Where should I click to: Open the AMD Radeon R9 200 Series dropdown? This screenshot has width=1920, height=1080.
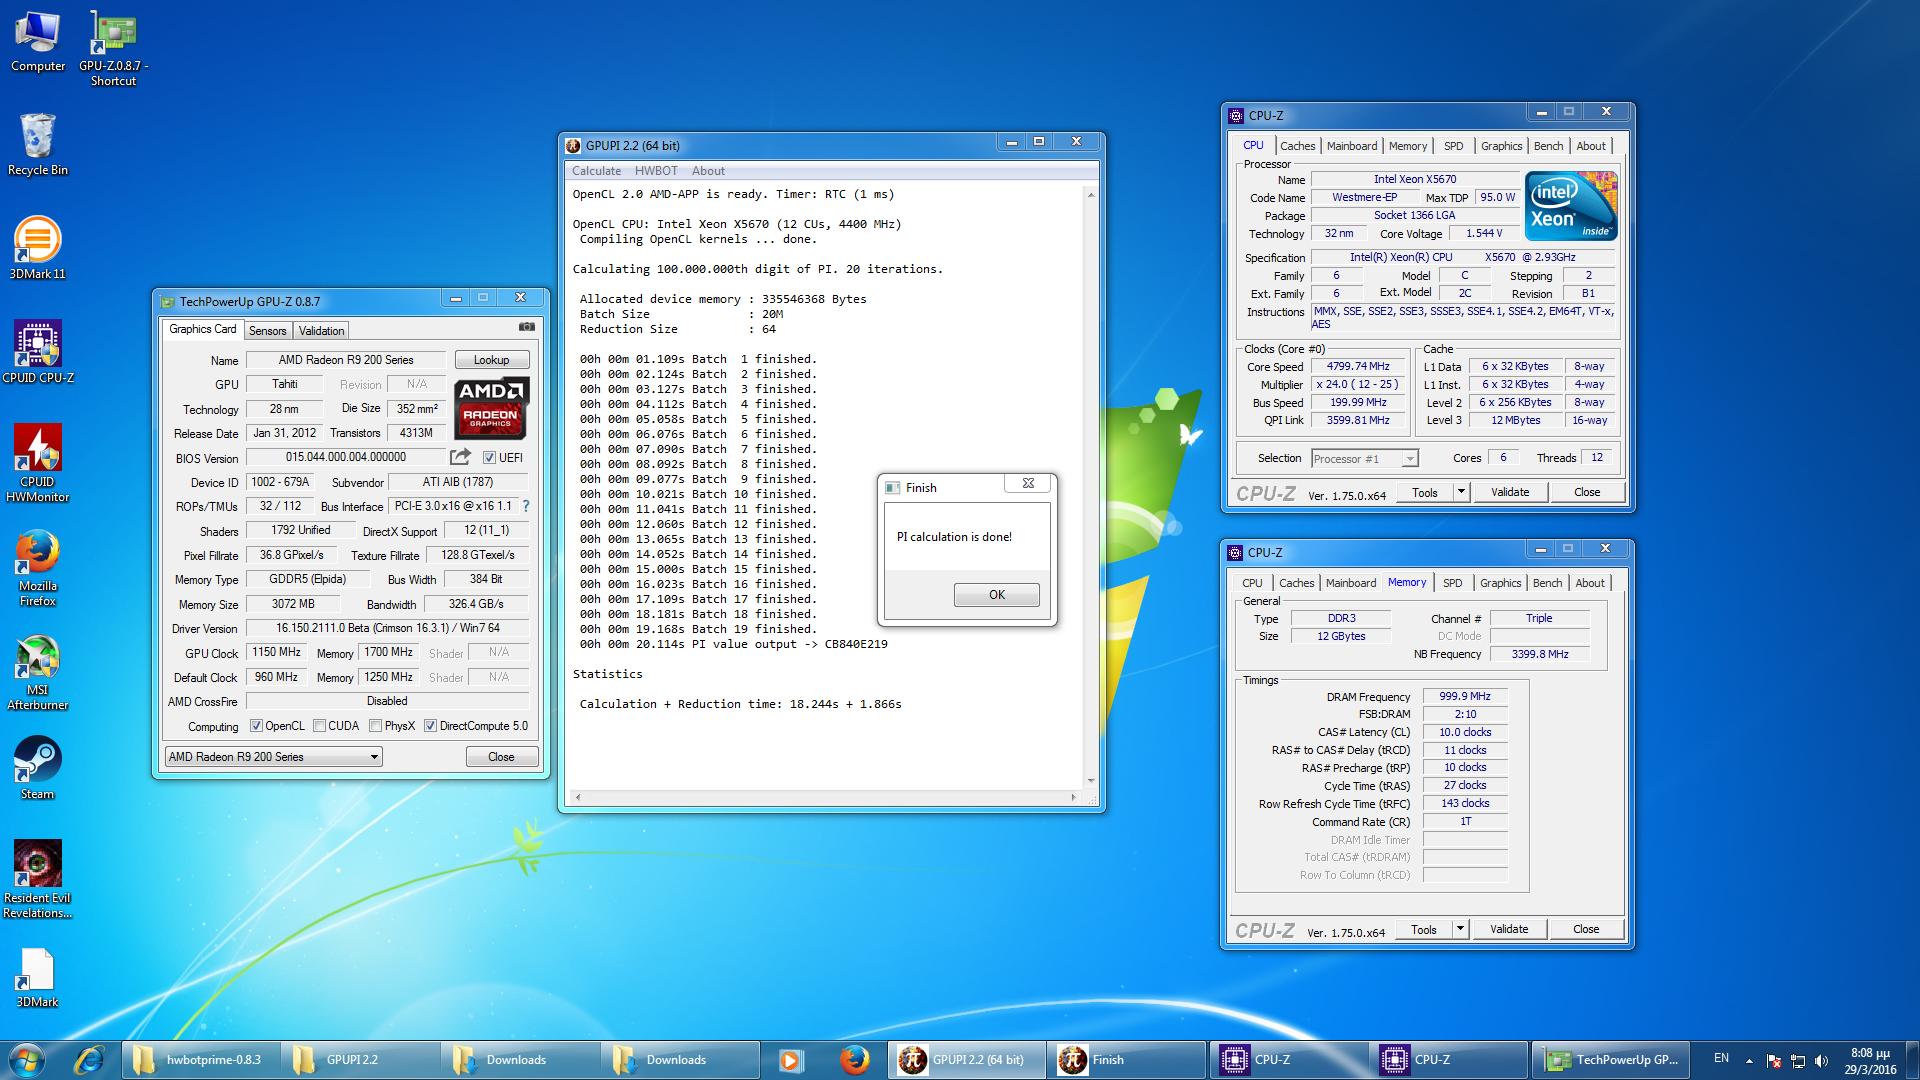273,757
